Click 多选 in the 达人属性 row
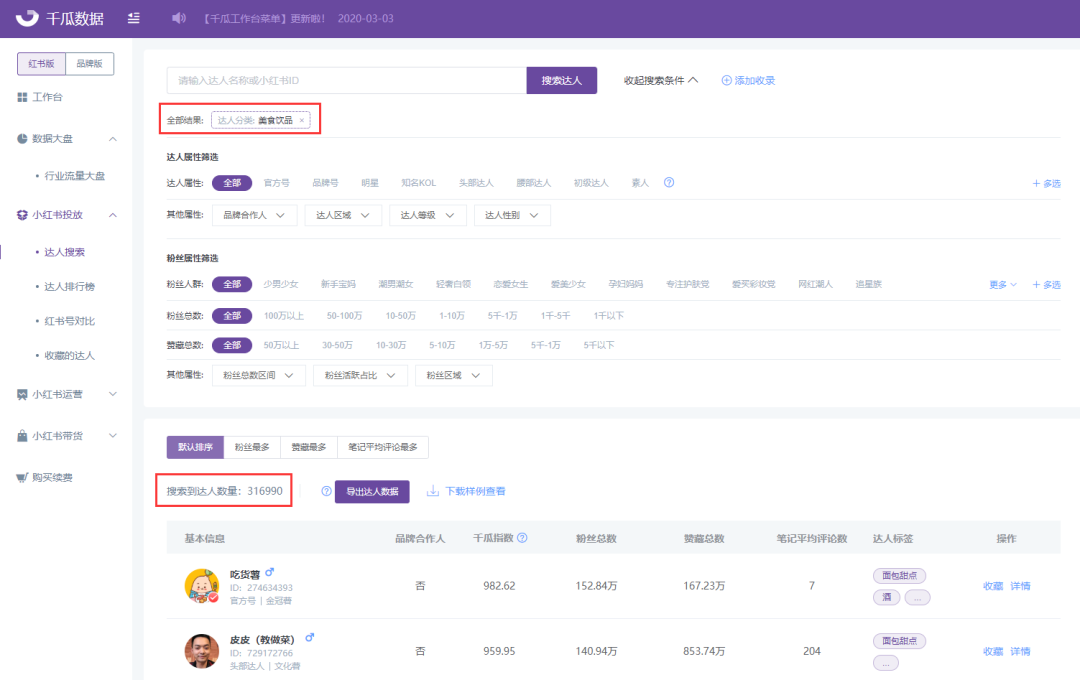Viewport: 1080px width, 680px height. coord(1046,183)
